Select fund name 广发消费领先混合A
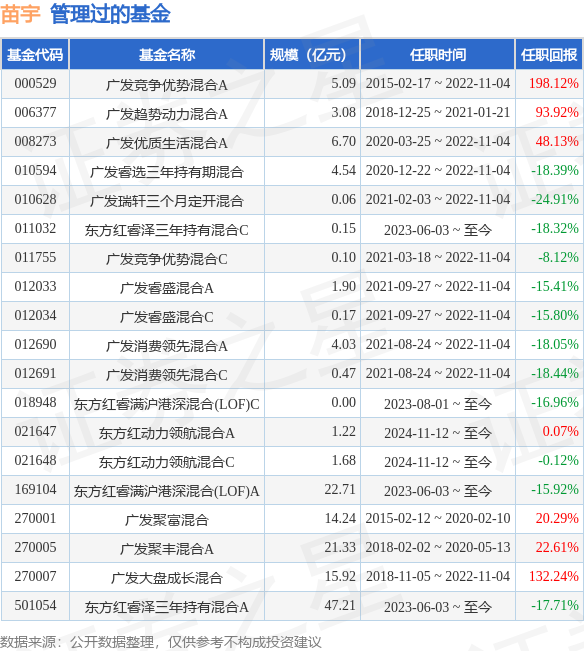The width and height of the screenshot is (584, 651). coord(166,347)
